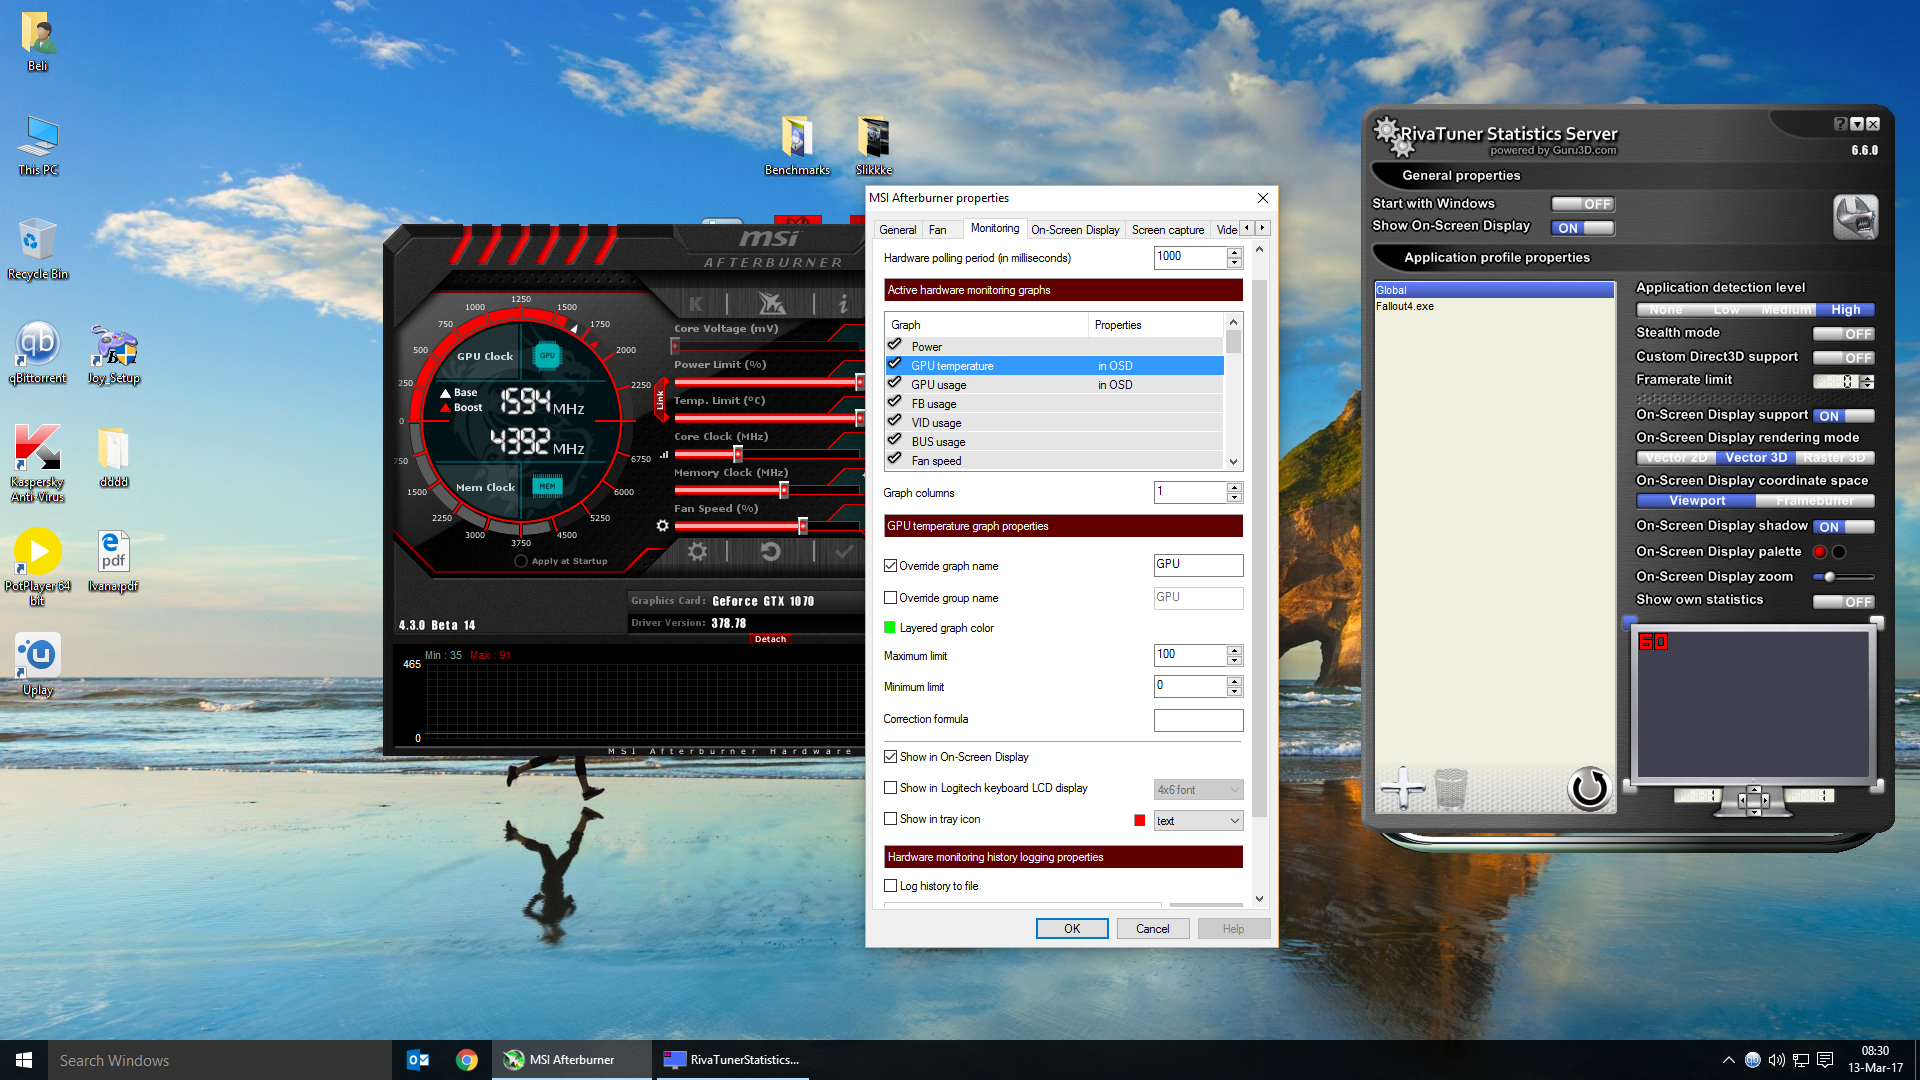The height and width of the screenshot is (1080, 1920).
Task: Click Cancel in Afterburner properties
Action: (x=1152, y=929)
